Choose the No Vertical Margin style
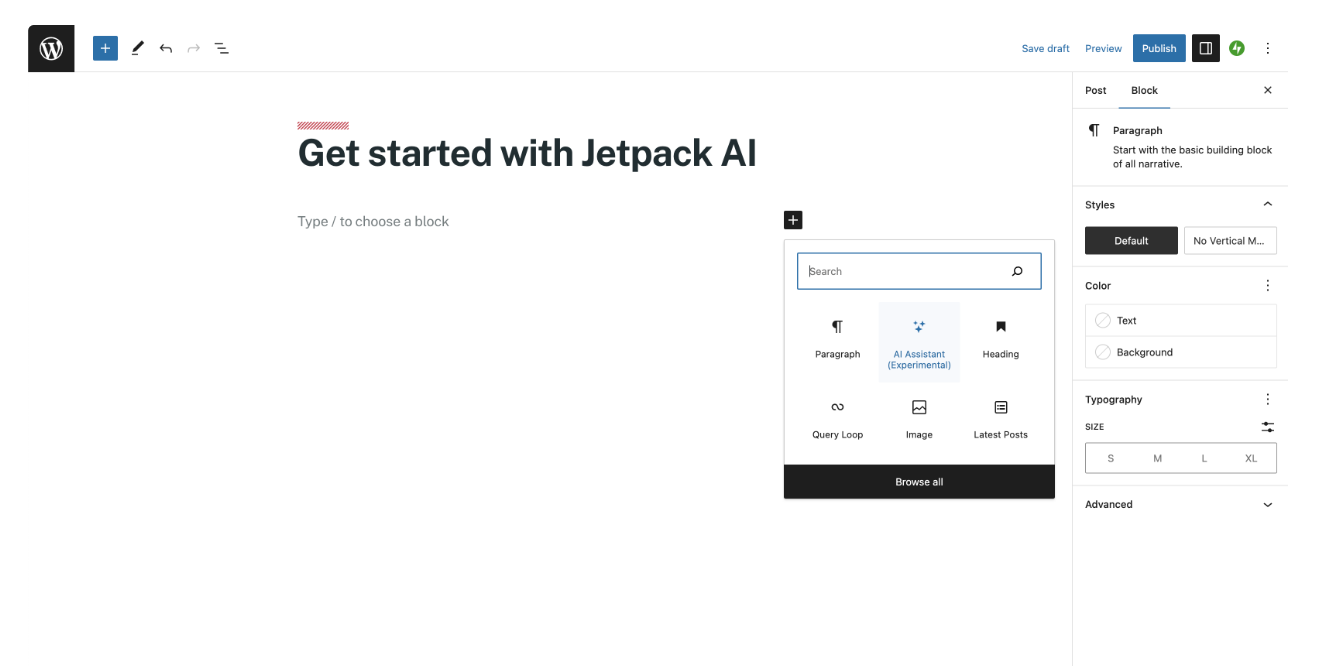1336x666 pixels. [1230, 241]
